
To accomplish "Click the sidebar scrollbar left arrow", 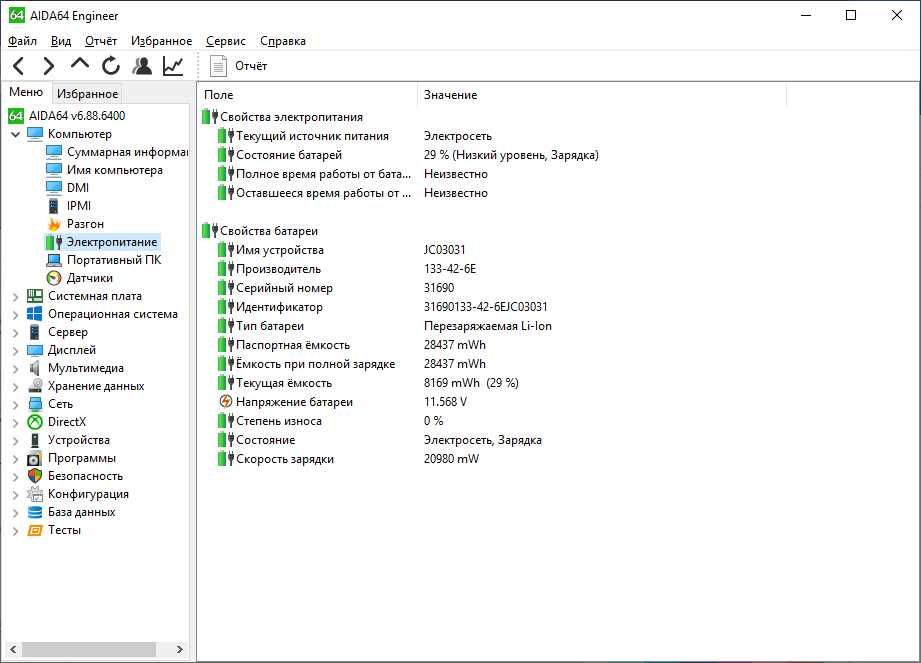I will [13, 649].
